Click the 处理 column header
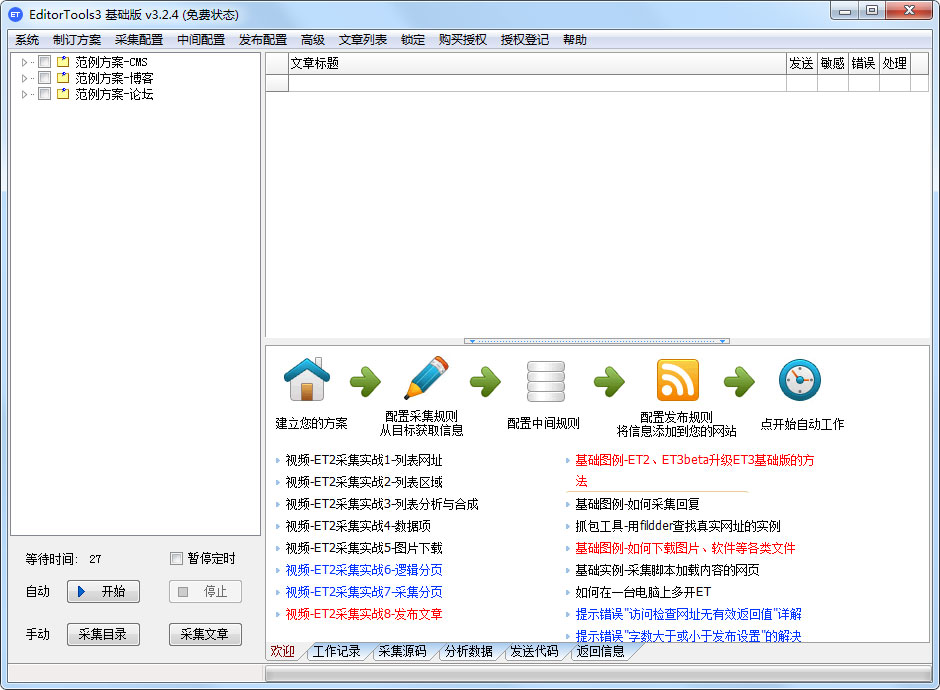940x690 pixels. [x=895, y=64]
